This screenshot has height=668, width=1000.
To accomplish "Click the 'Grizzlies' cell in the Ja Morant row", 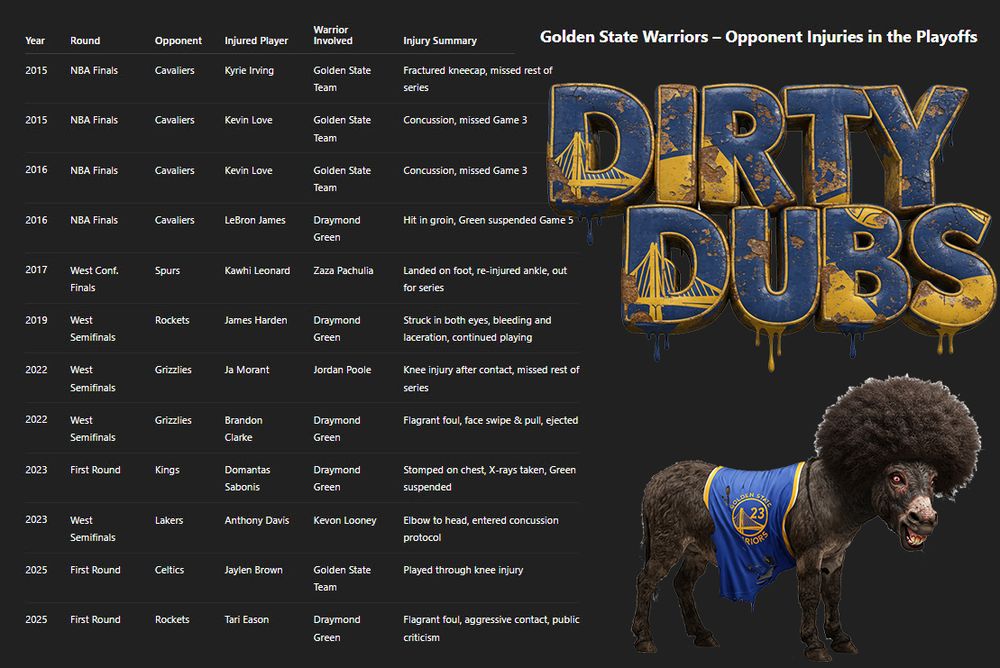I will point(173,370).
